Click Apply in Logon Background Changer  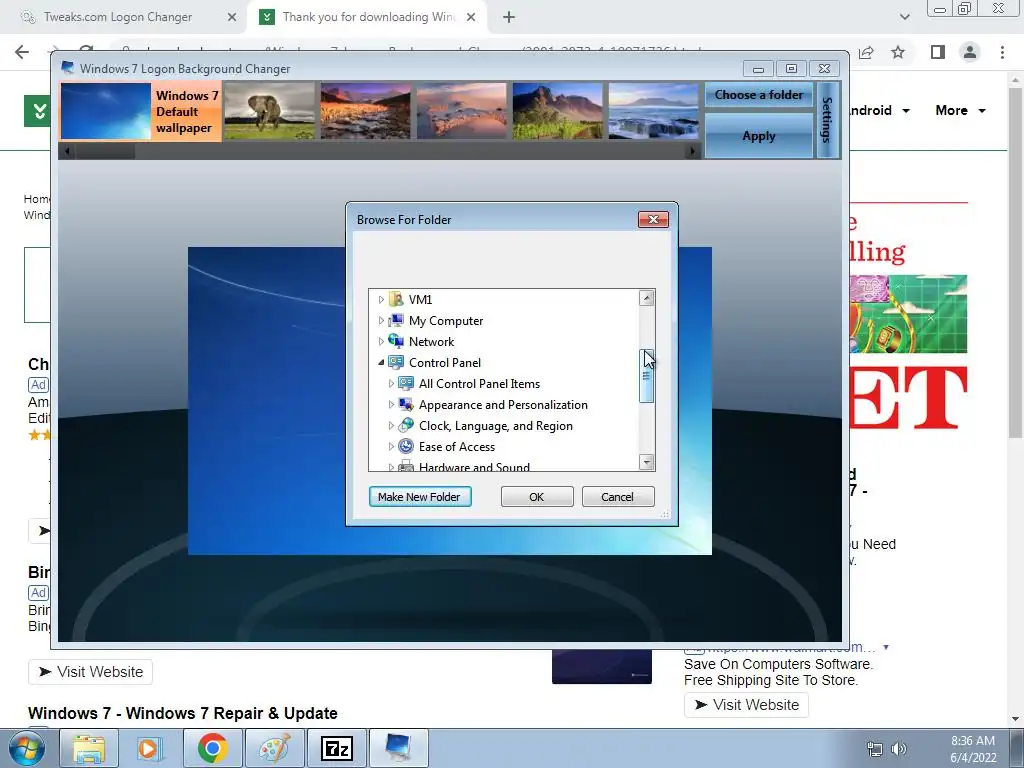[x=759, y=136]
